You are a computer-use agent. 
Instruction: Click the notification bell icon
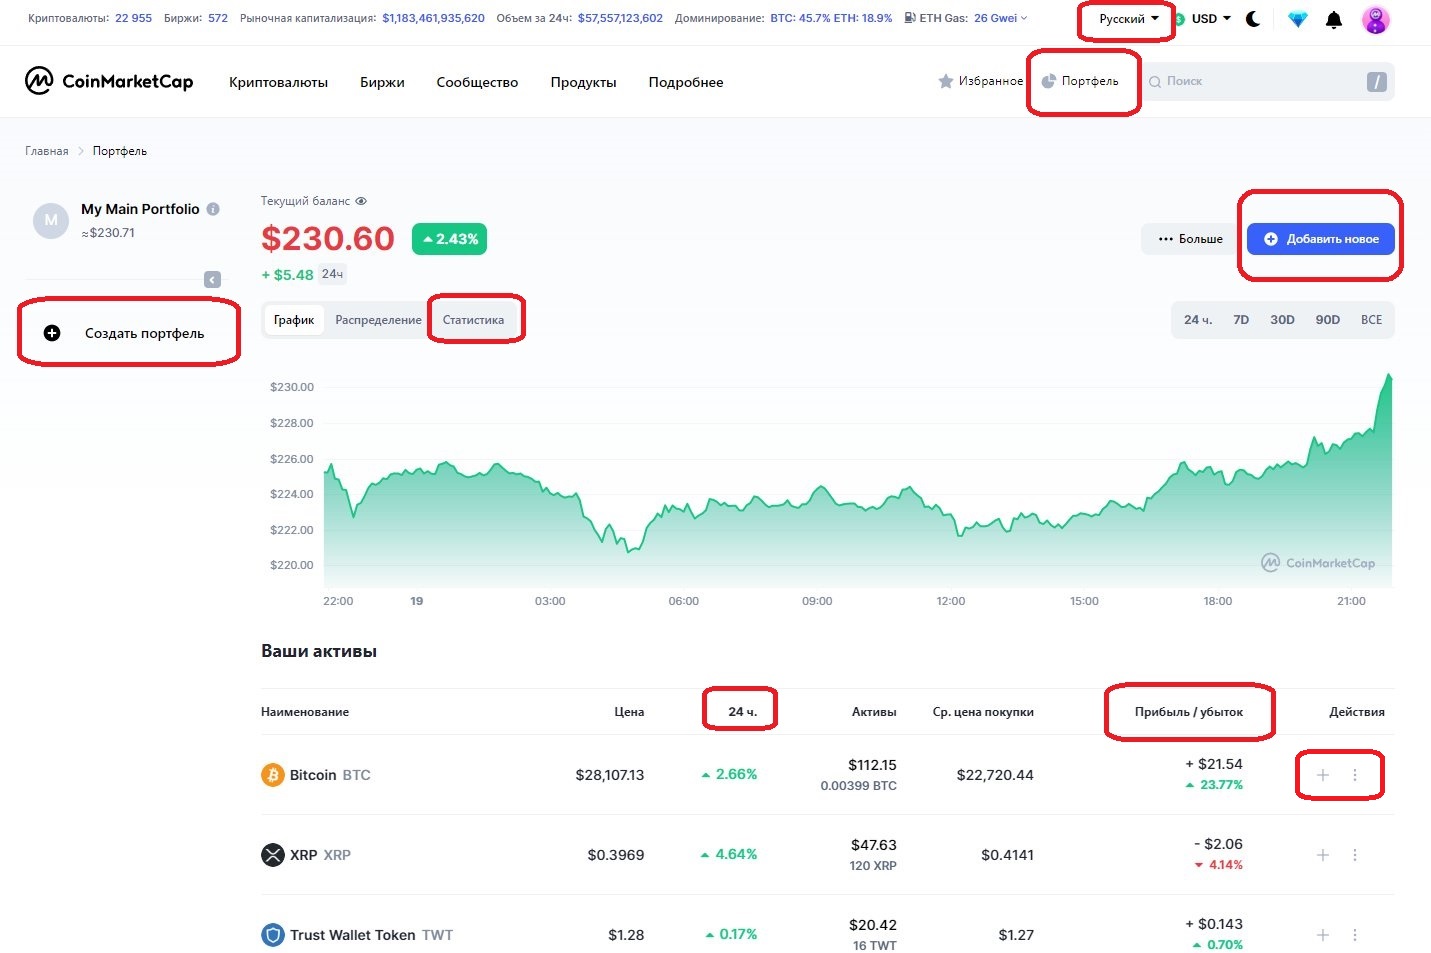coord(1333,20)
